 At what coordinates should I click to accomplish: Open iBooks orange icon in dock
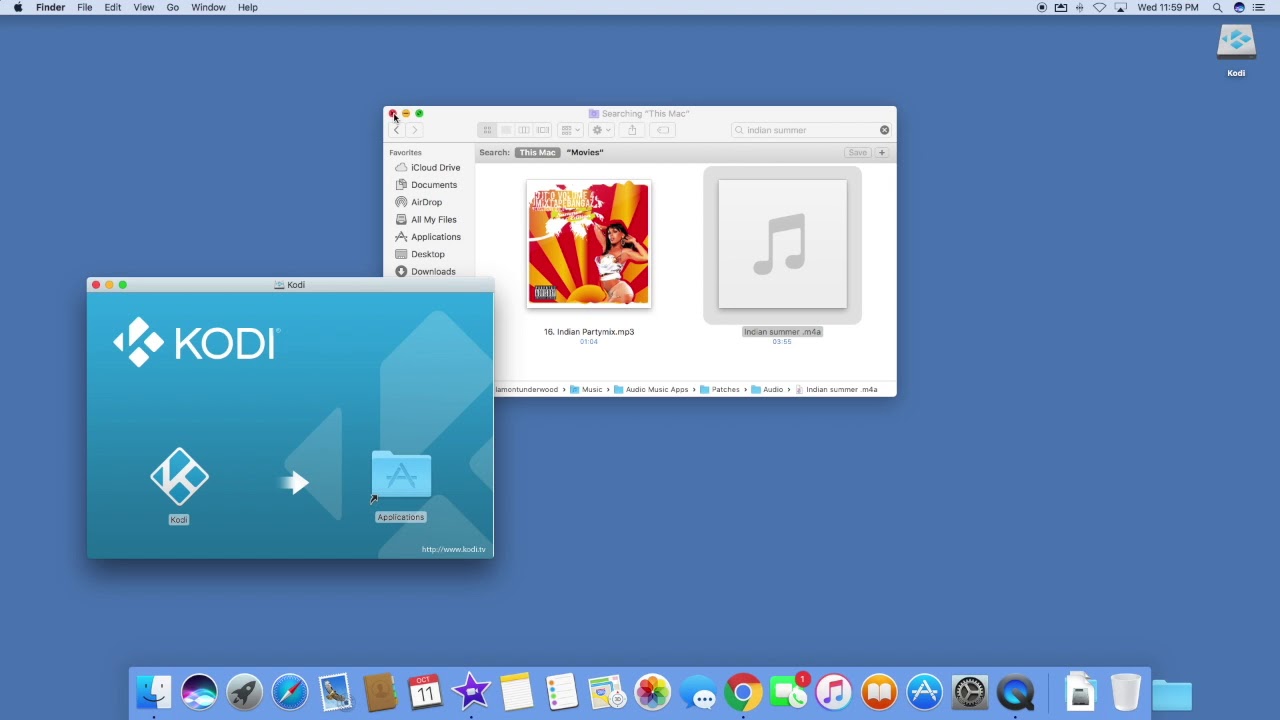tap(879, 692)
